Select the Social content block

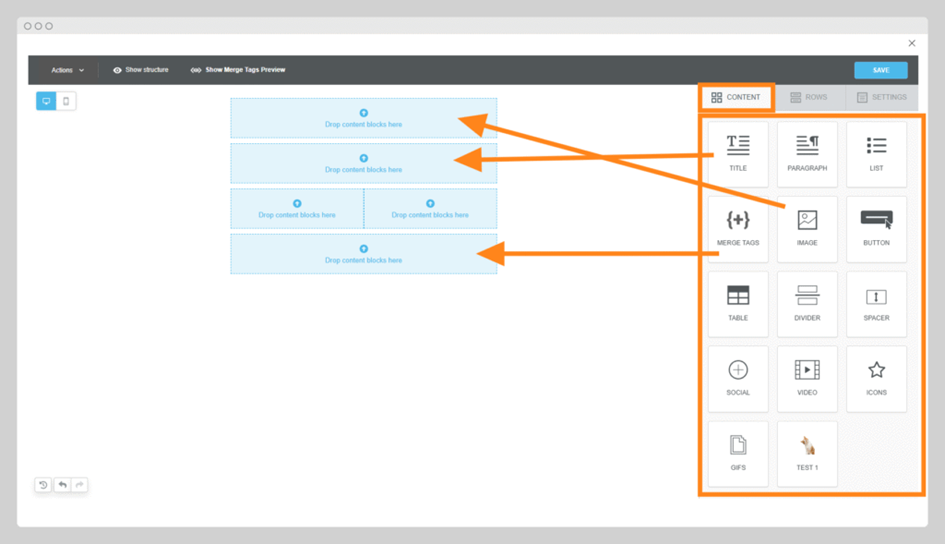pos(738,378)
